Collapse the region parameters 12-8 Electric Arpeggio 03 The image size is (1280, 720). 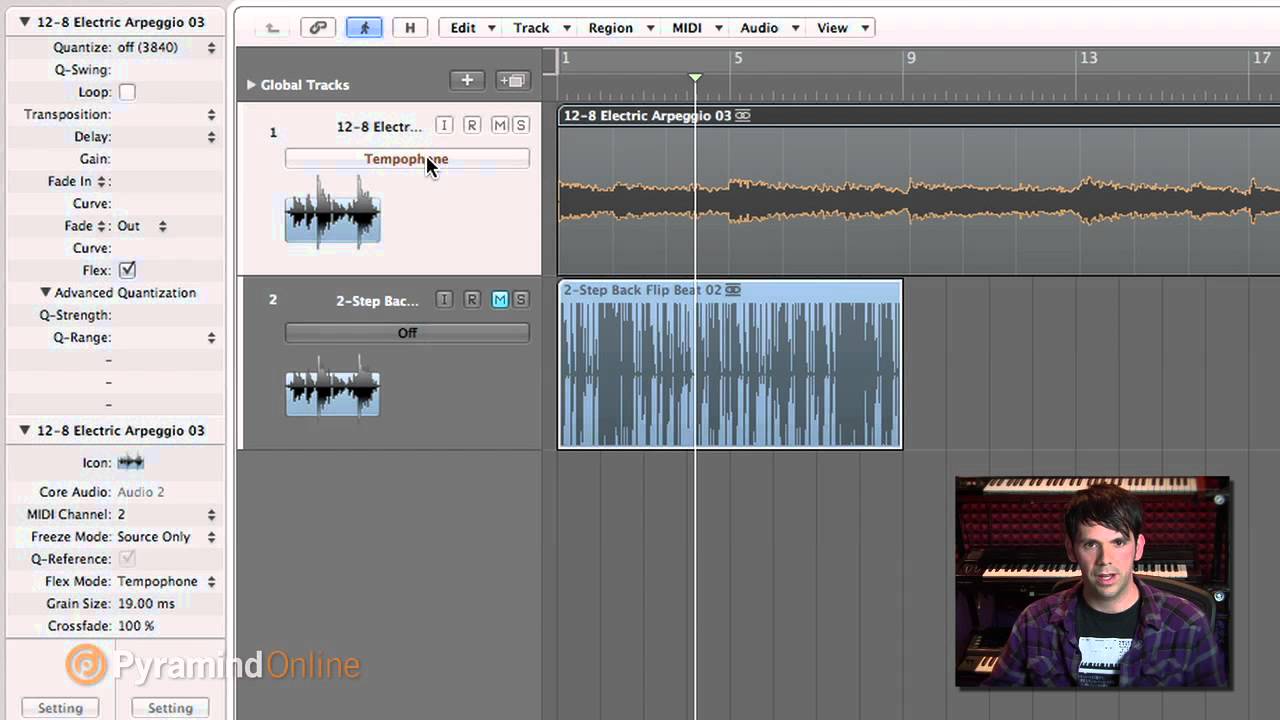[24, 21]
